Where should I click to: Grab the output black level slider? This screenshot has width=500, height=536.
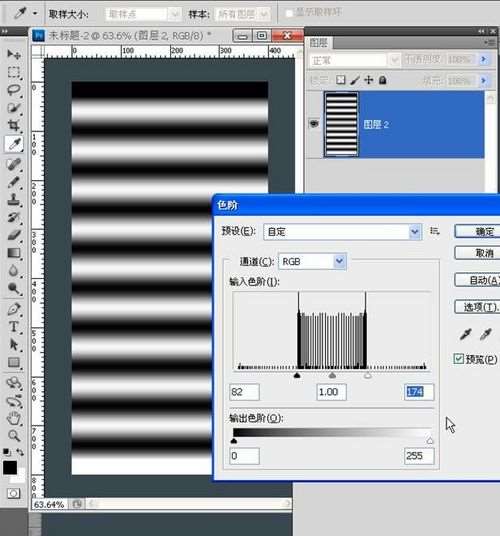click(234, 441)
